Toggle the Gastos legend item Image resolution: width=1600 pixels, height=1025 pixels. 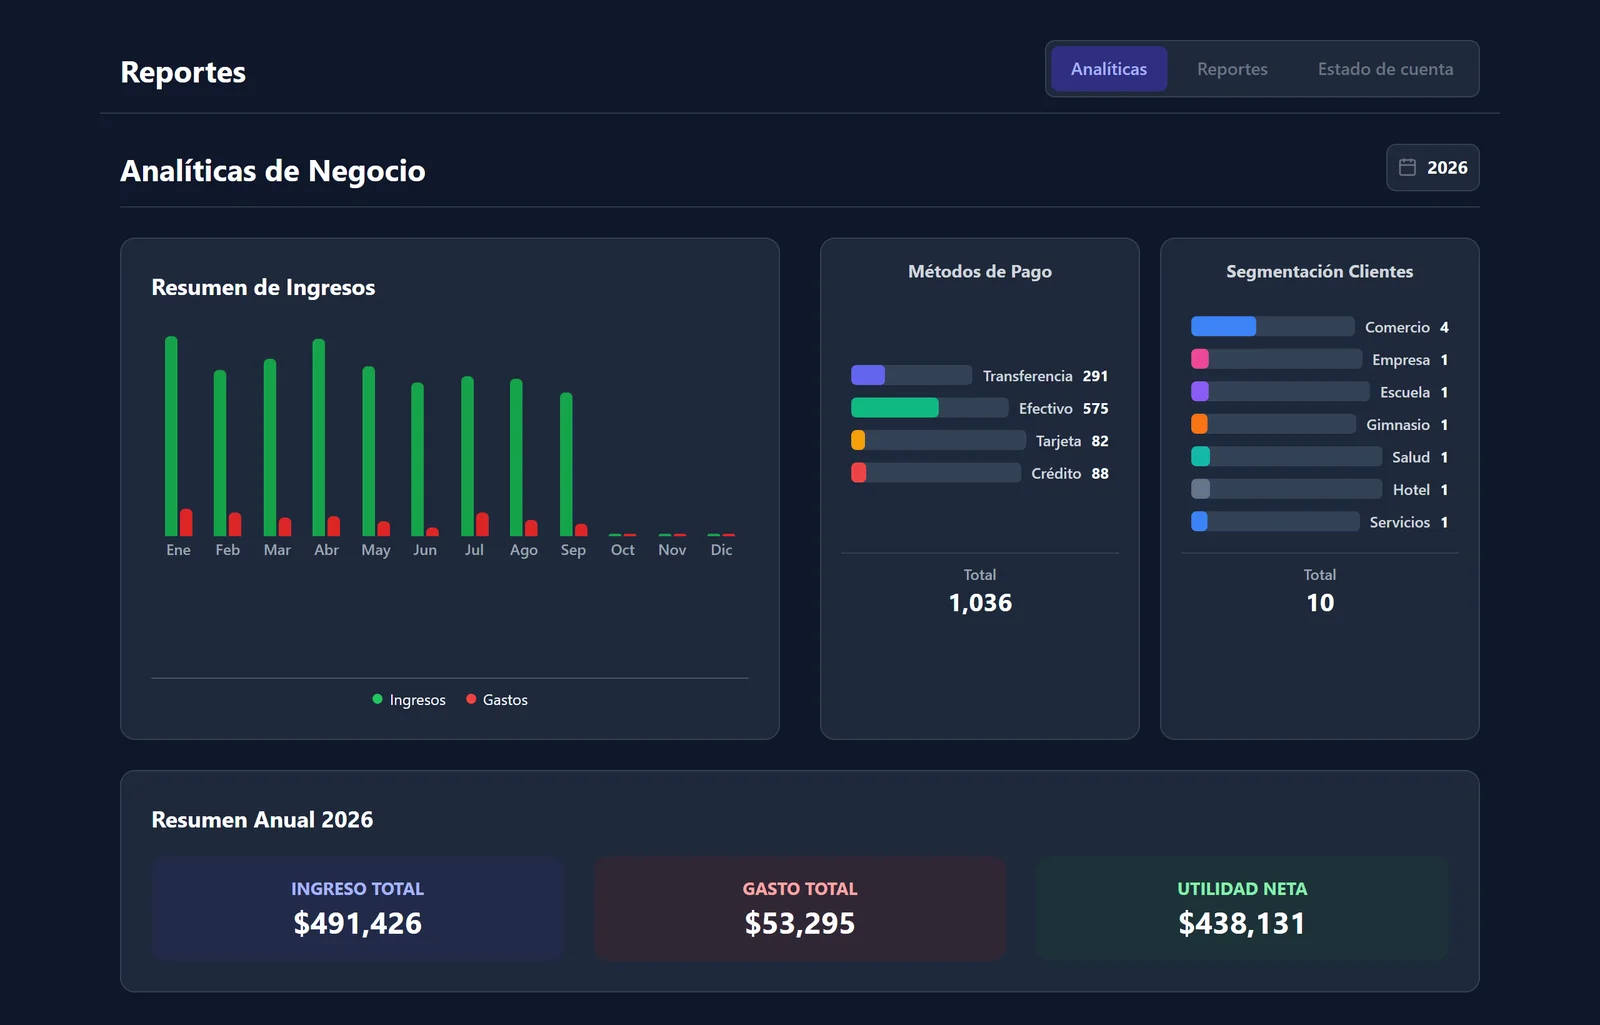pos(496,700)
